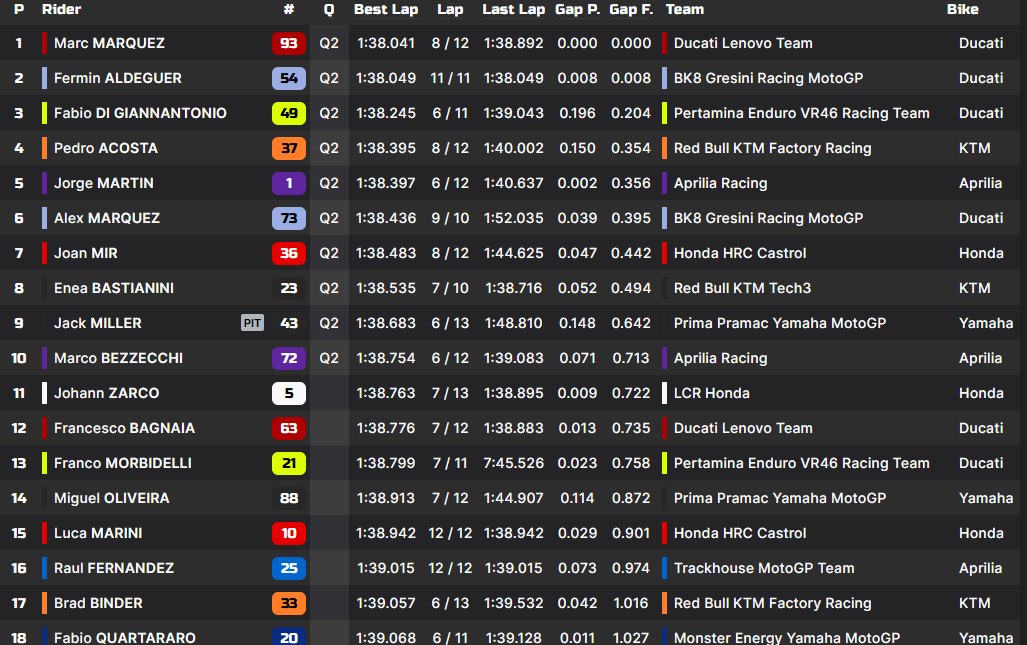Select rider name Enea BASTIANINI
1027x645 pixels.
(x=114, y=289)
